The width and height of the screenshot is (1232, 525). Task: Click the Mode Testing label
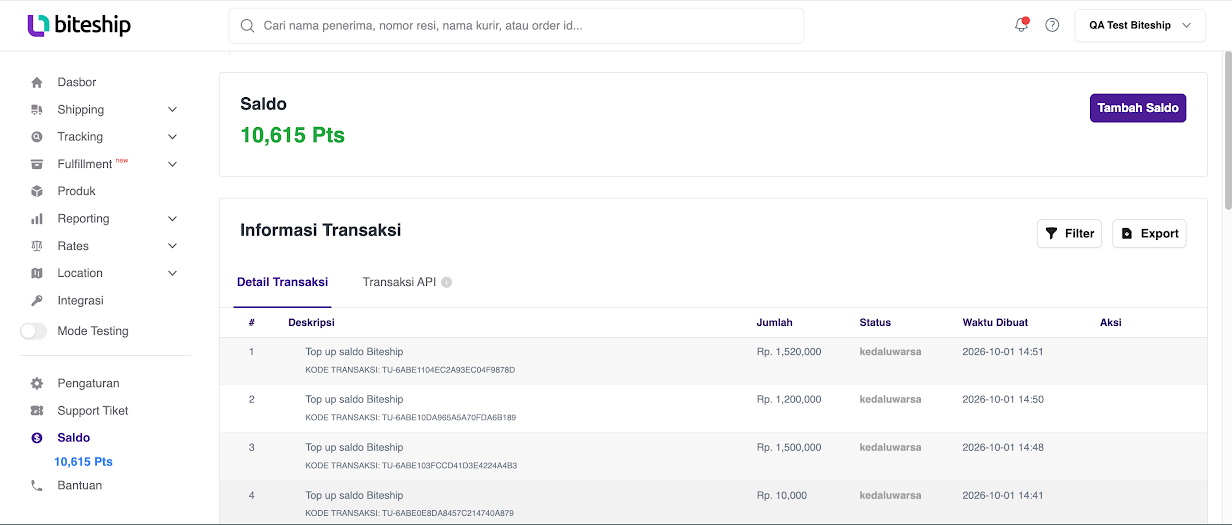click(x=93, y=331)
